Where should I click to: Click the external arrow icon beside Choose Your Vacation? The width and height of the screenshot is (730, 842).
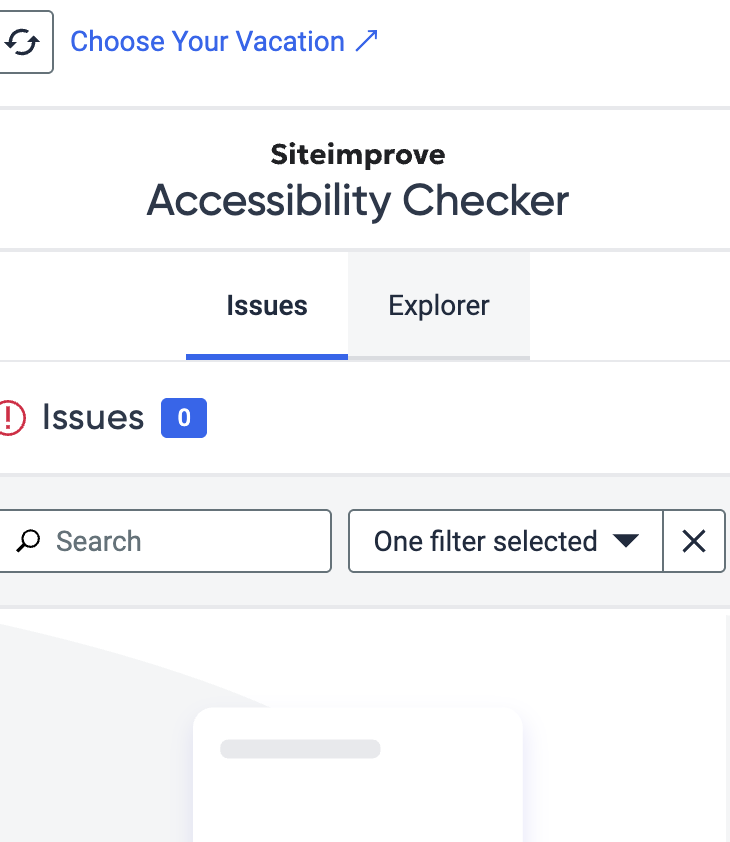[x=367, y=41]
